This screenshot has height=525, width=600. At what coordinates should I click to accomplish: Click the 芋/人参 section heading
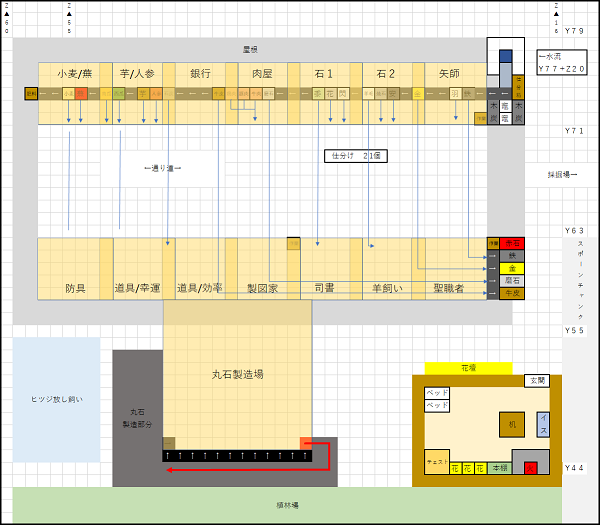click(x=137, y=73)
